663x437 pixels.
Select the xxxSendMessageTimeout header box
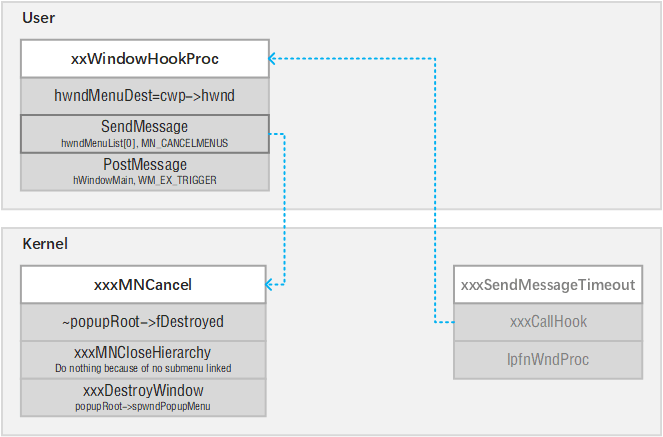point(547,284)
